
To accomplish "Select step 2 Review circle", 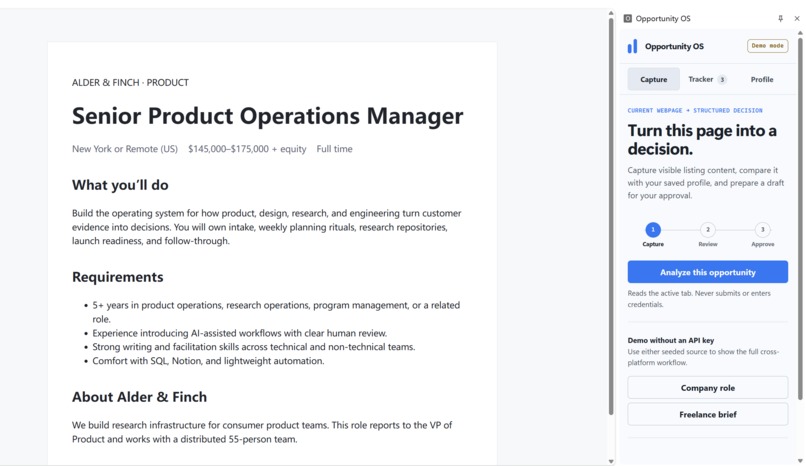I will click(x=708, y=230).
